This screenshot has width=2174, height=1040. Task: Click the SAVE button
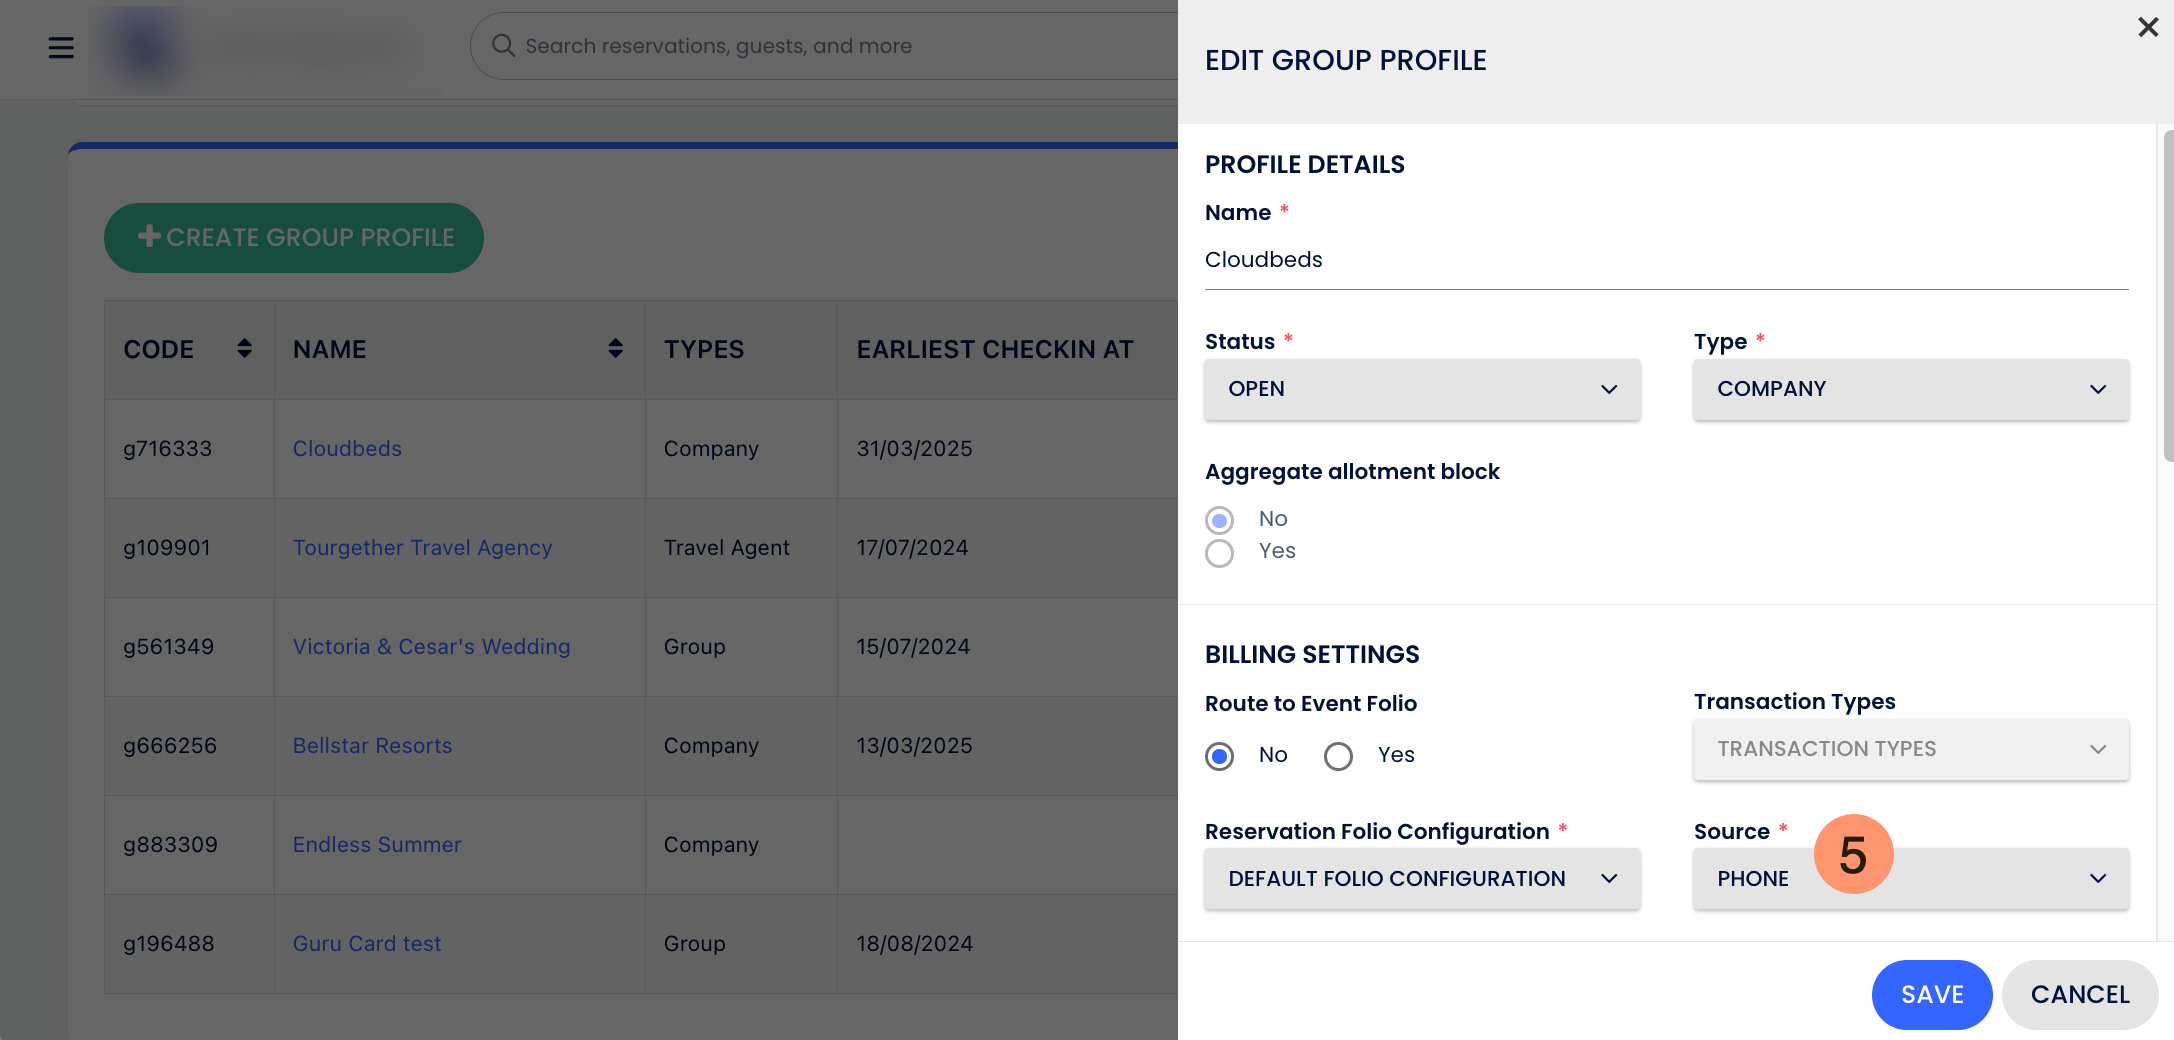pos(1932,995)
